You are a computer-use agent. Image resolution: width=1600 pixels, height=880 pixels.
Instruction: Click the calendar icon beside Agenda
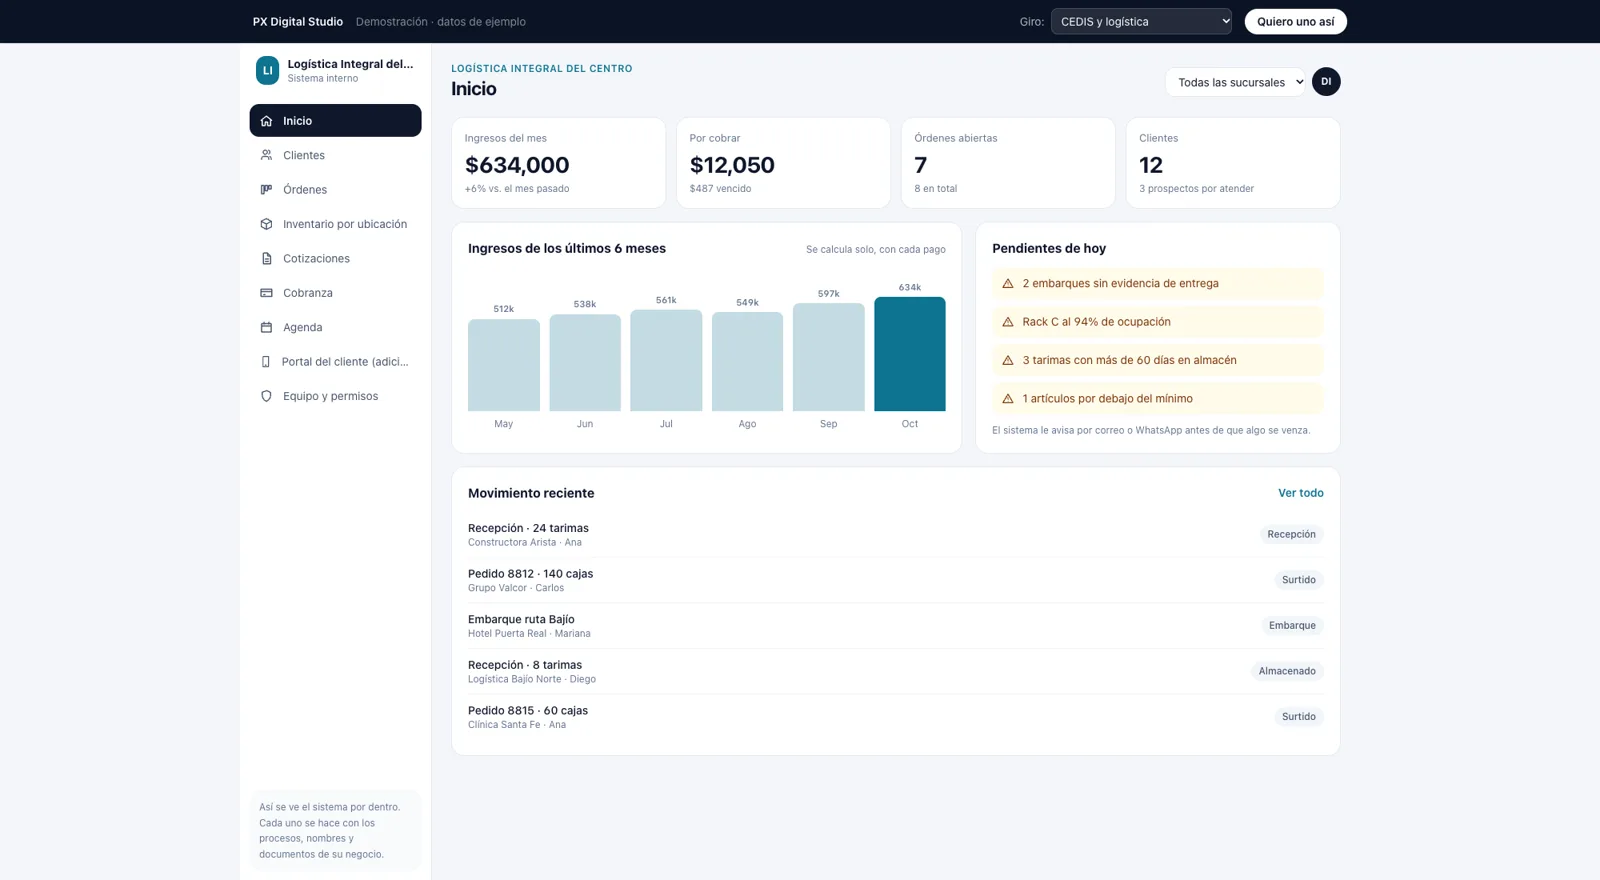[266, 327]
